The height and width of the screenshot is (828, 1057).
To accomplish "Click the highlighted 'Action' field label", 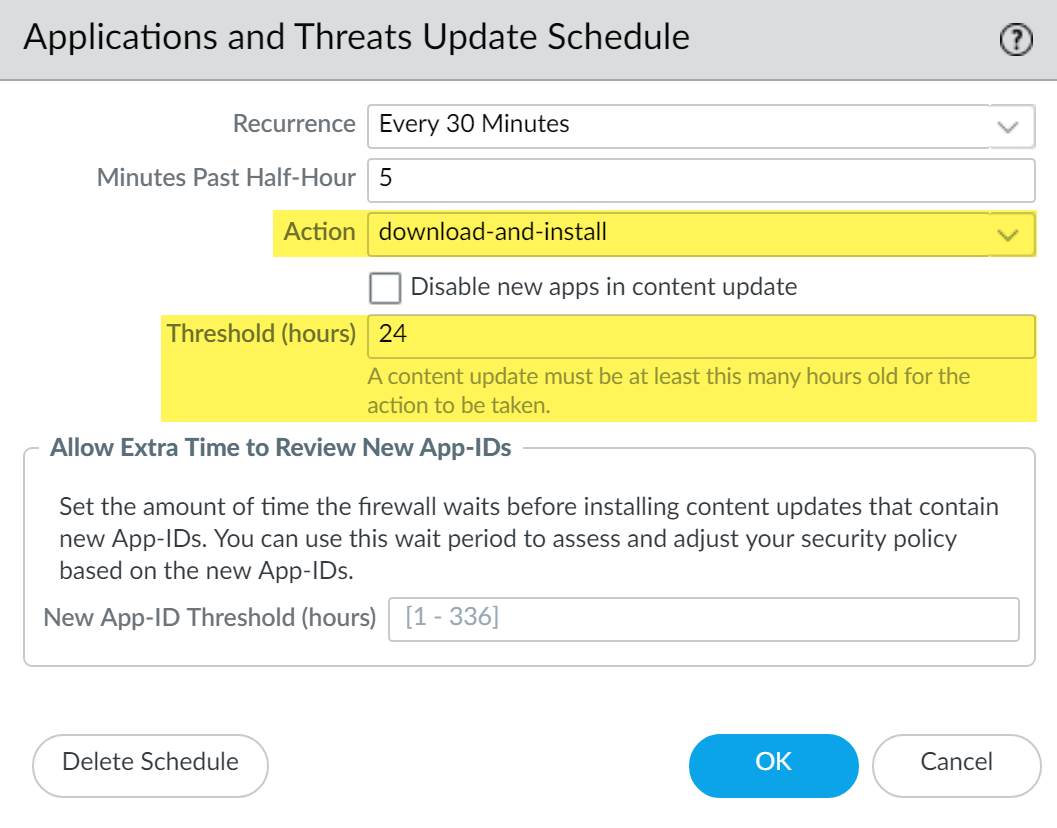I will pos(319,232).
